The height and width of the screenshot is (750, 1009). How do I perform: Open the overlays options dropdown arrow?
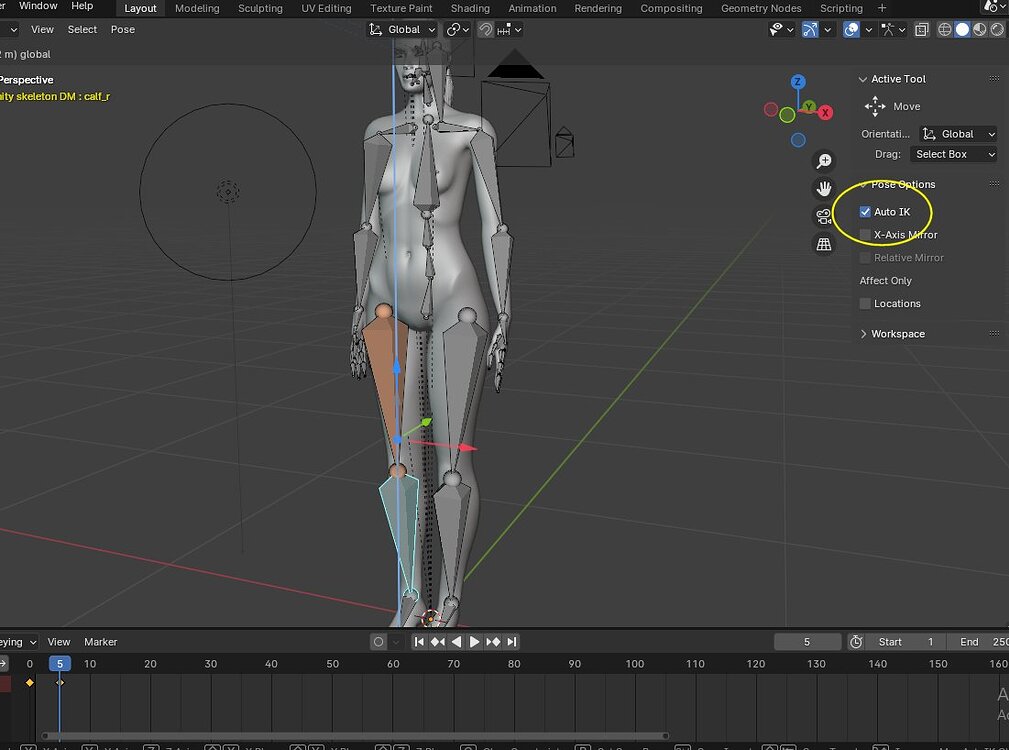click(x=868, y=30)
